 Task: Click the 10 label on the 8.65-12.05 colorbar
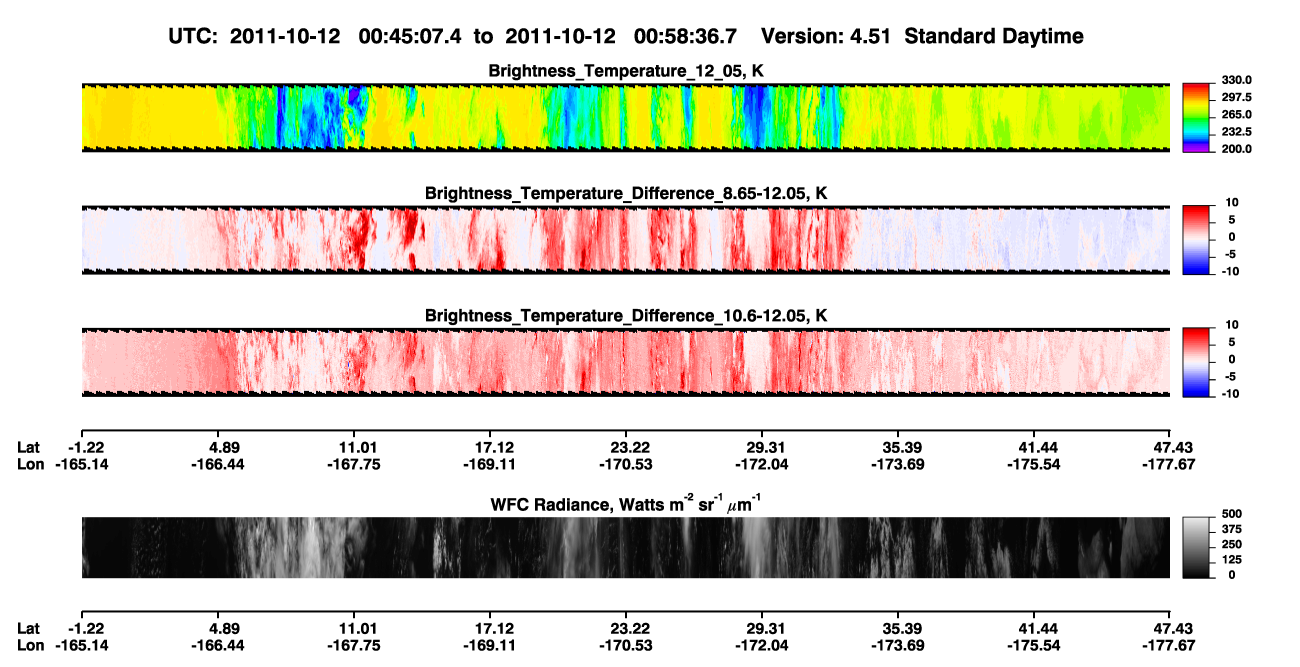[x=1232, y=203]
